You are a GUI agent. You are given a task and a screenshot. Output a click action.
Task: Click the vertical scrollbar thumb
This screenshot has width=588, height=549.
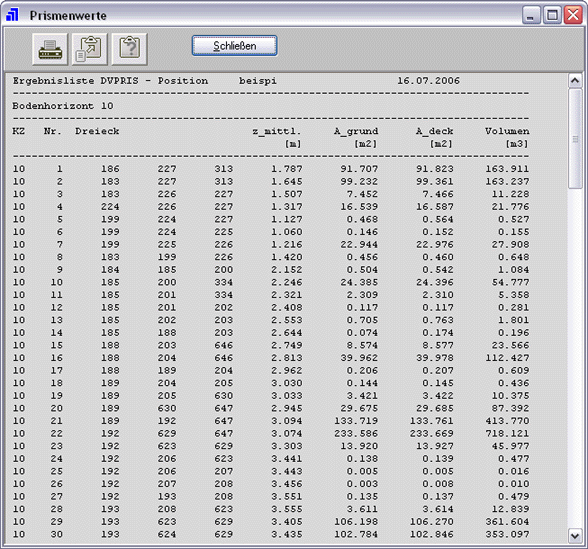point(575,139)
